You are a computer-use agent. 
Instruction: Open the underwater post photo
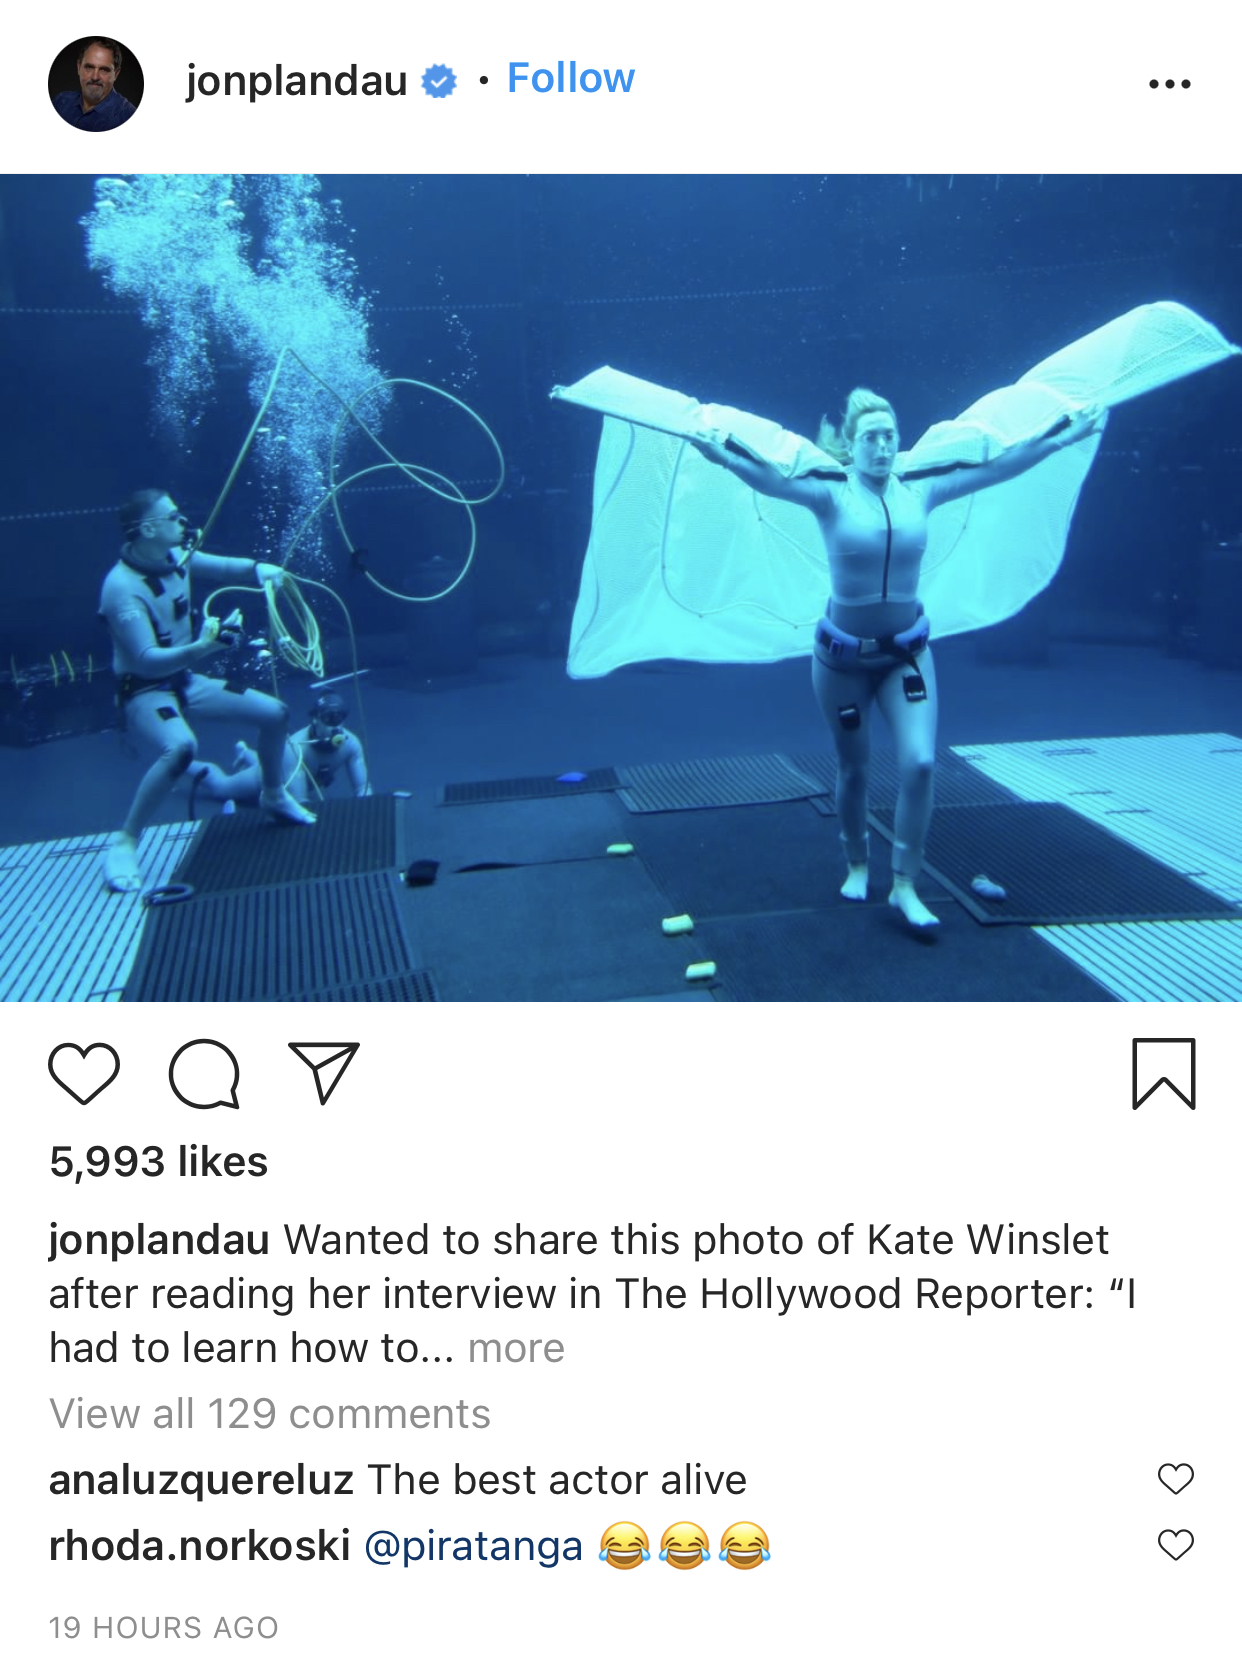pyautogui.click(x=621, y=588)
